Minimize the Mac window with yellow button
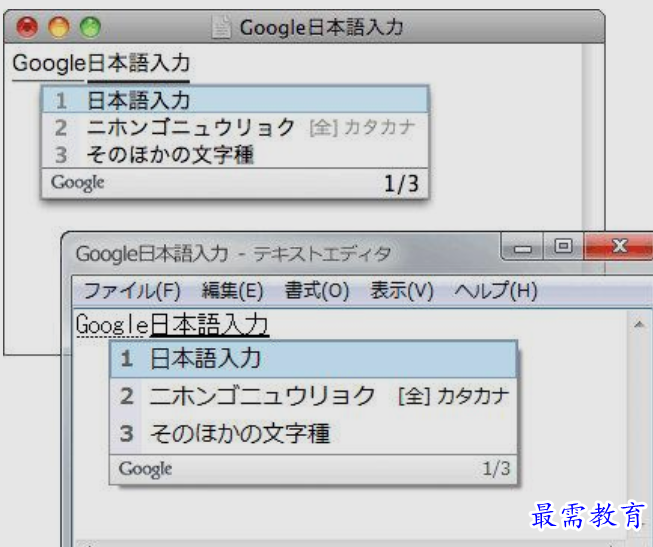Image resolution: width=653 pixels, height=547 pixels. pyautogui.click(x=59, y=27)
